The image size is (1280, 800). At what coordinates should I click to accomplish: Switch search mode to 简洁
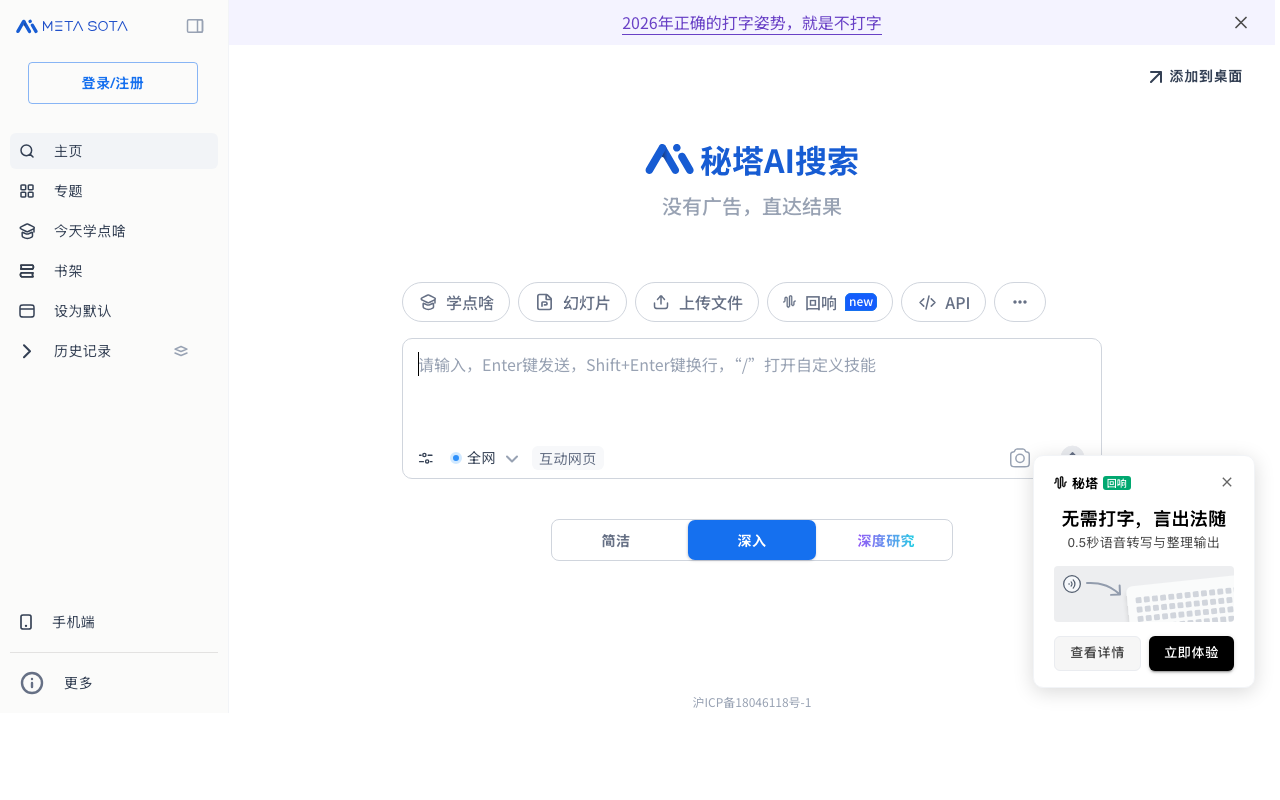click(617, 540)
